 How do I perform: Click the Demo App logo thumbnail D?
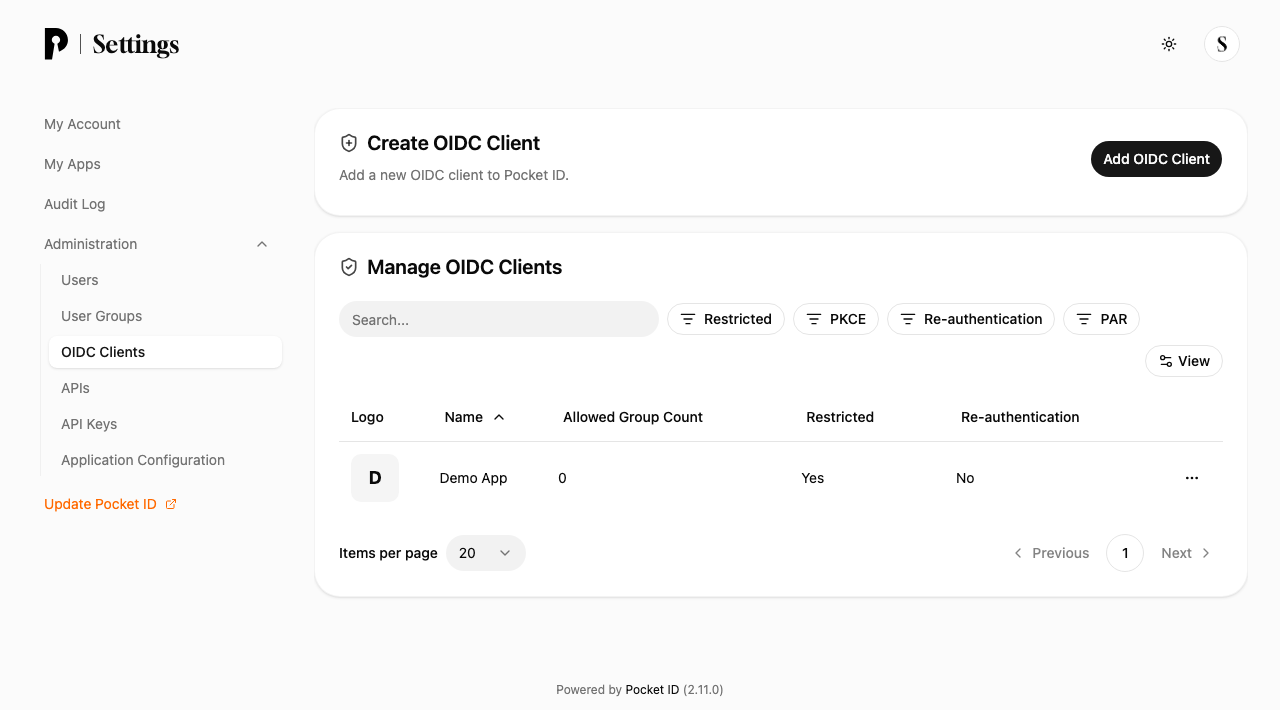tap(375, 478)
